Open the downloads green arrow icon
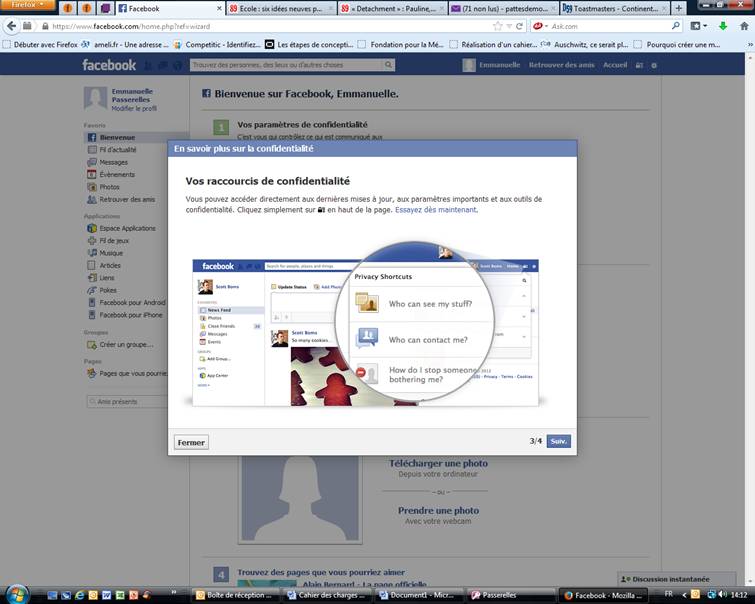The height and width of the screenshot is (604, 755). click(x=723, y=26)
